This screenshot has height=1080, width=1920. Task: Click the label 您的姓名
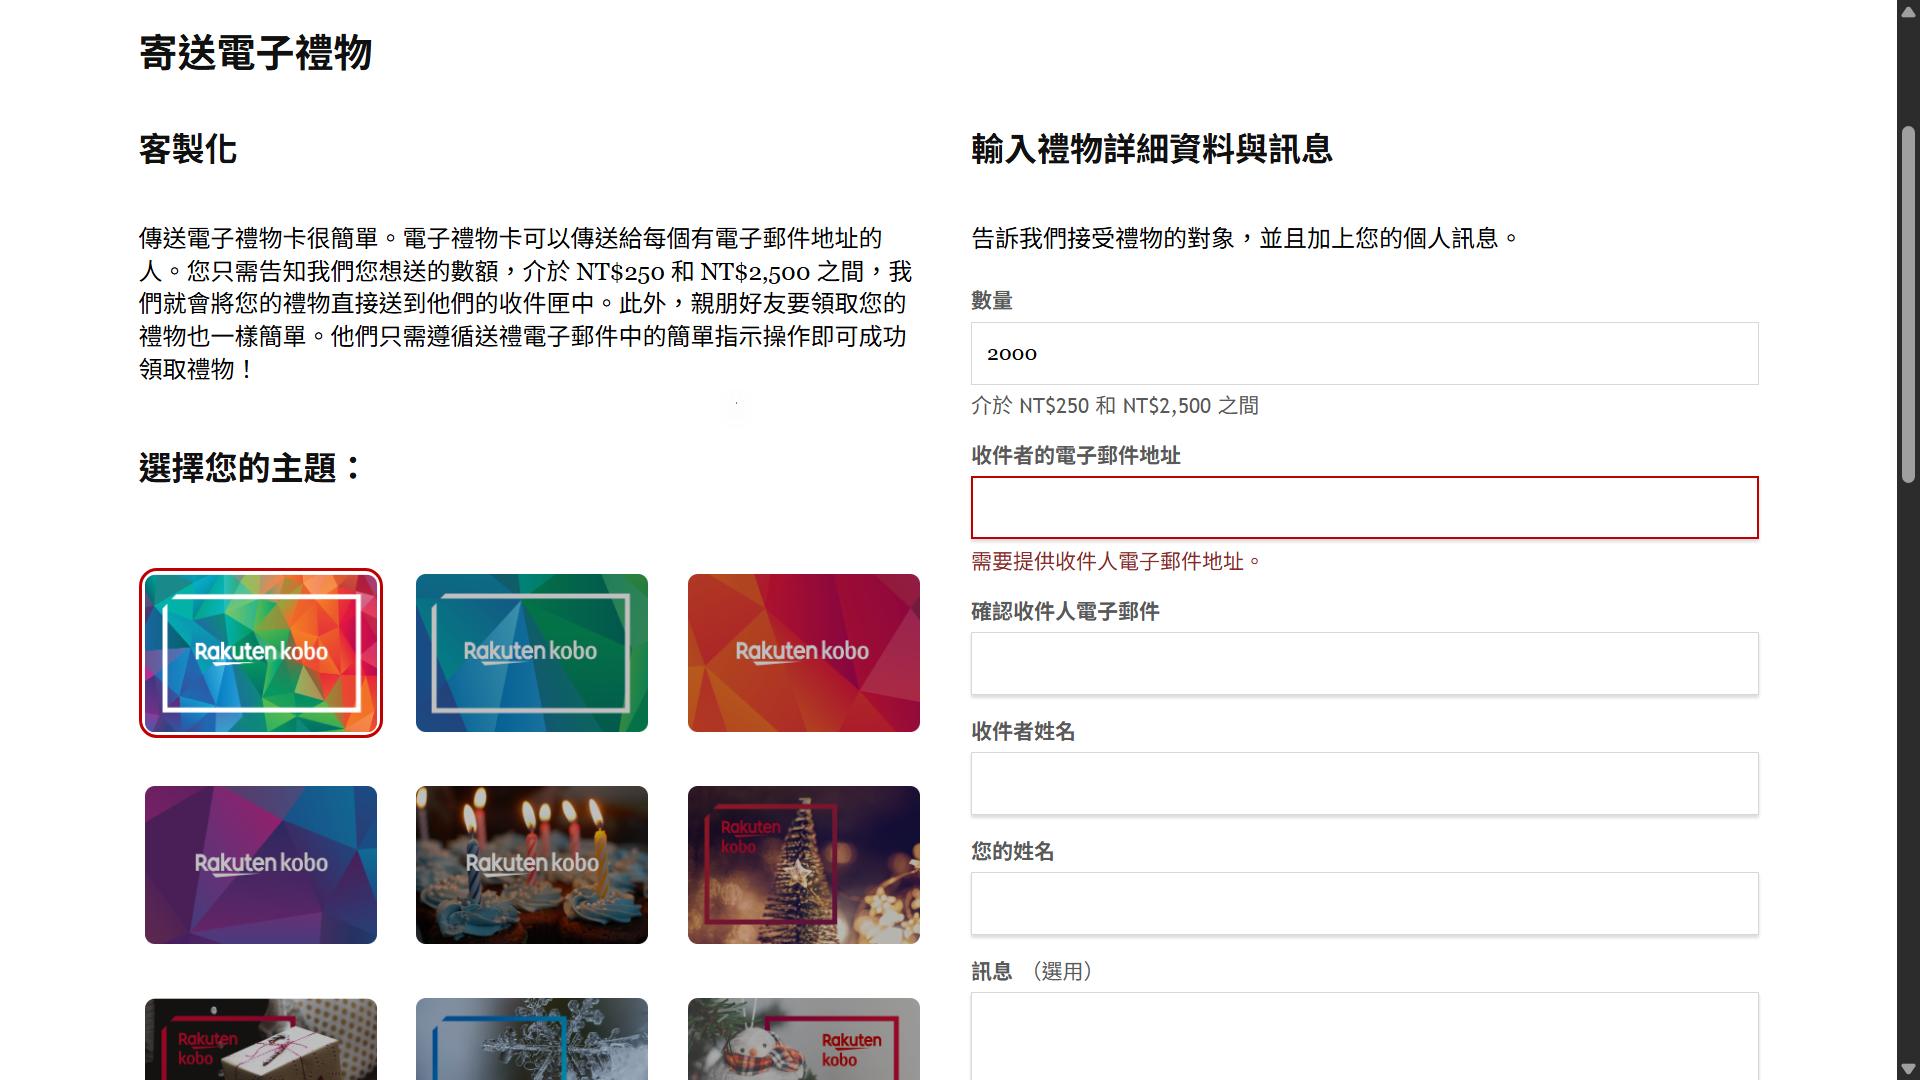(1013, 852)
